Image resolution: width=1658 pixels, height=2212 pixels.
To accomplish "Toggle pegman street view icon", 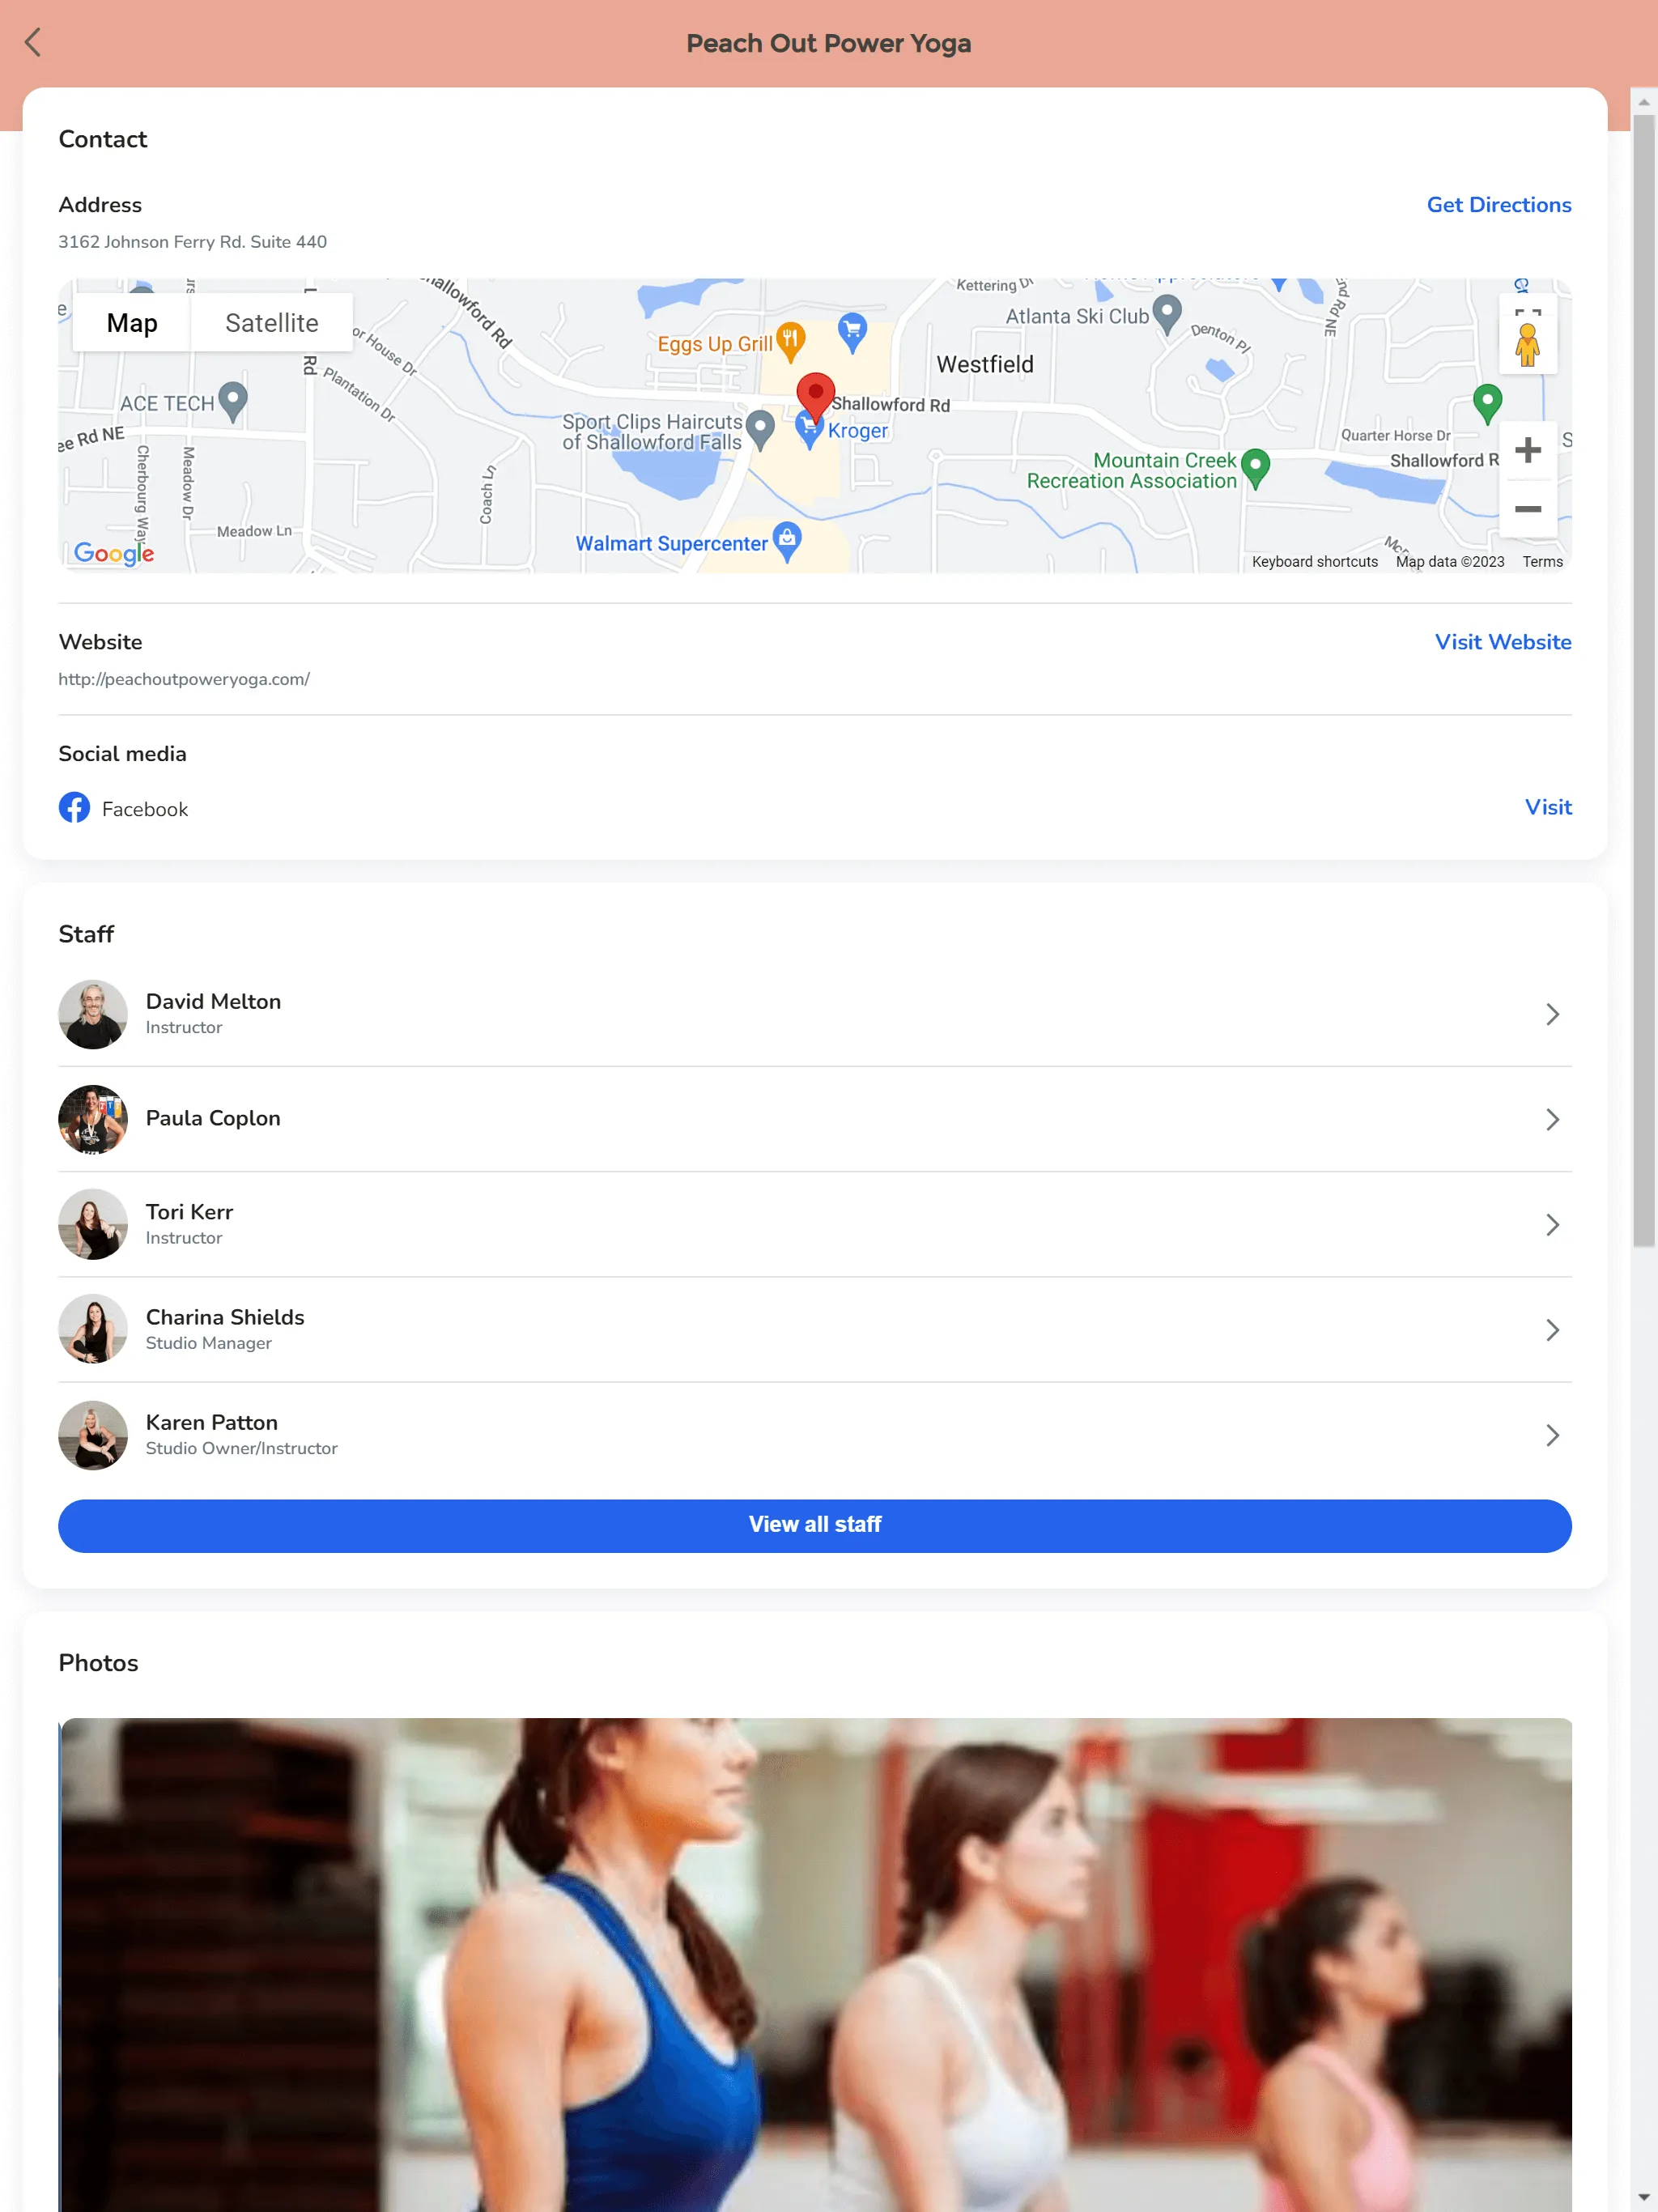I will coord(1529,345).
